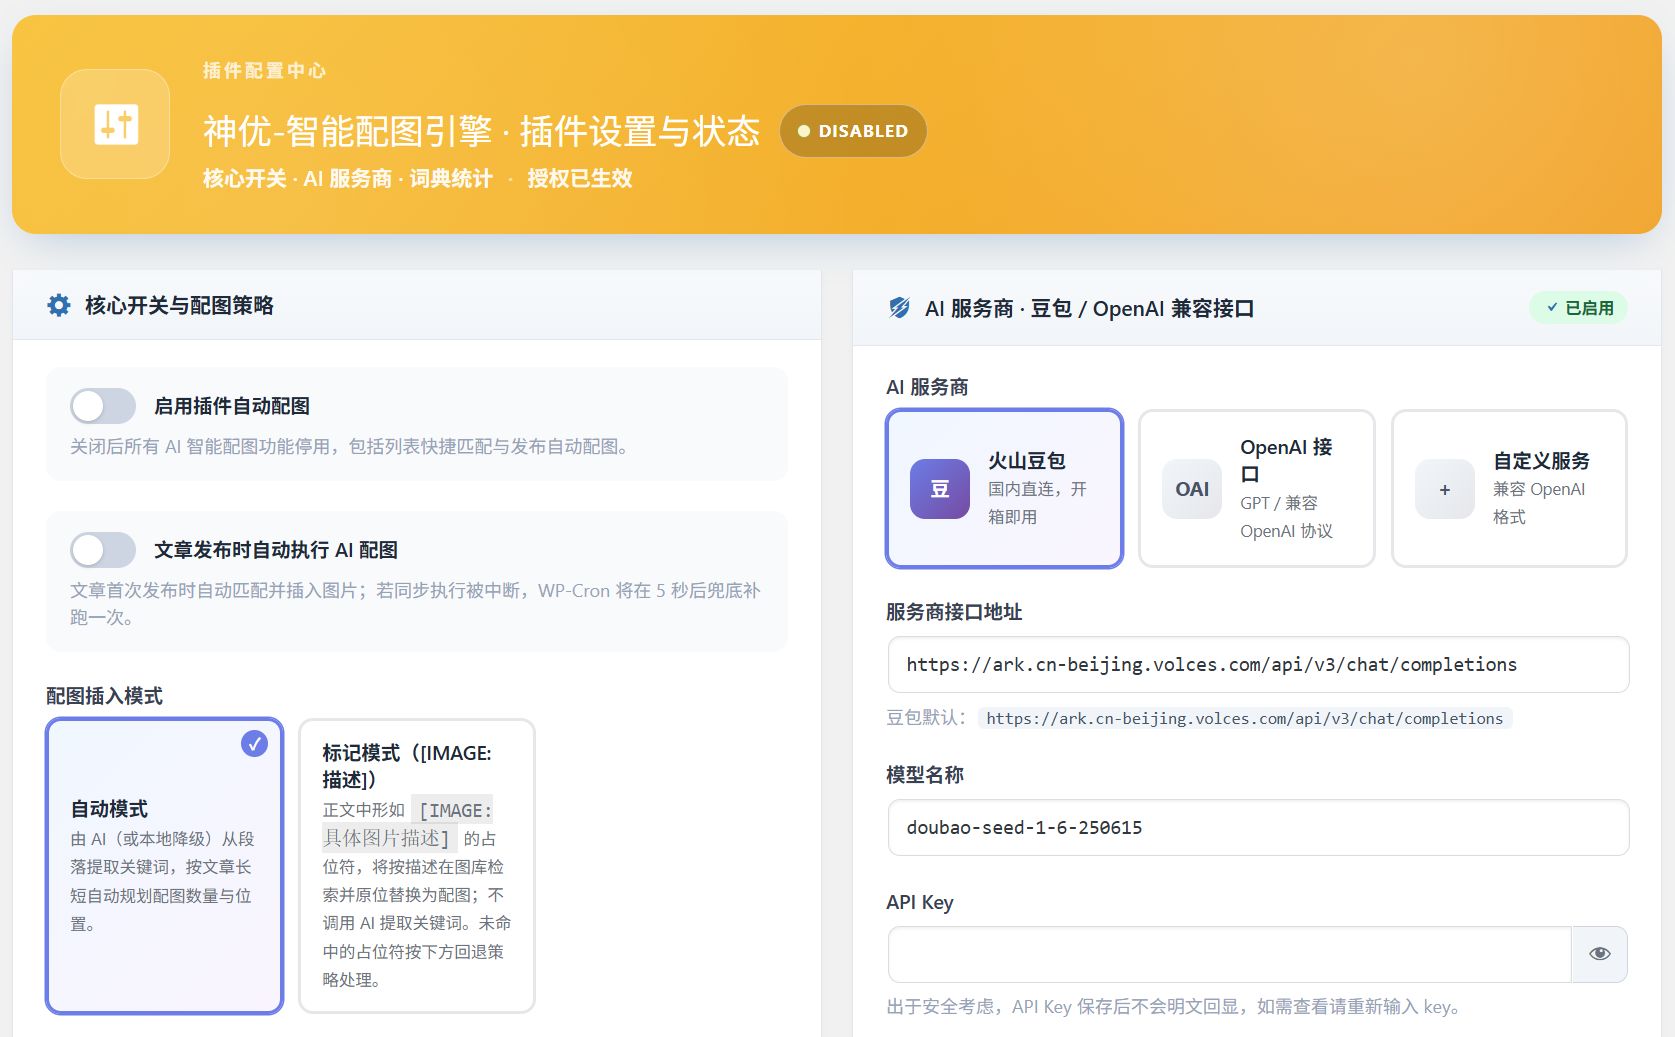Image resolution: width=1675 pixels, height=1037 pixels.
Task: Toggle 启用插件自动配图 switch
Action: (103, 406)
